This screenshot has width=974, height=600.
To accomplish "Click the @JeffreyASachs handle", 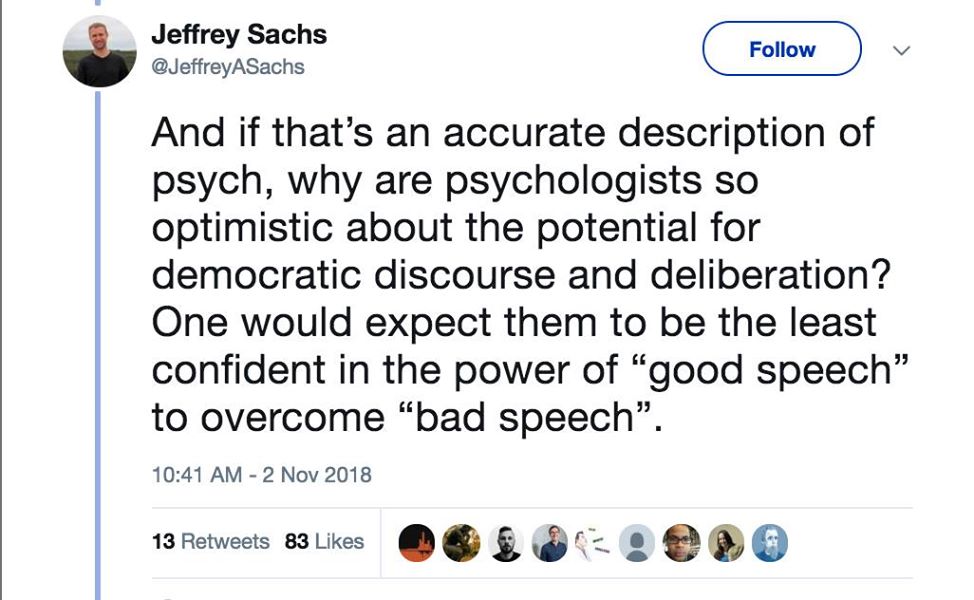I will point(228,67).
